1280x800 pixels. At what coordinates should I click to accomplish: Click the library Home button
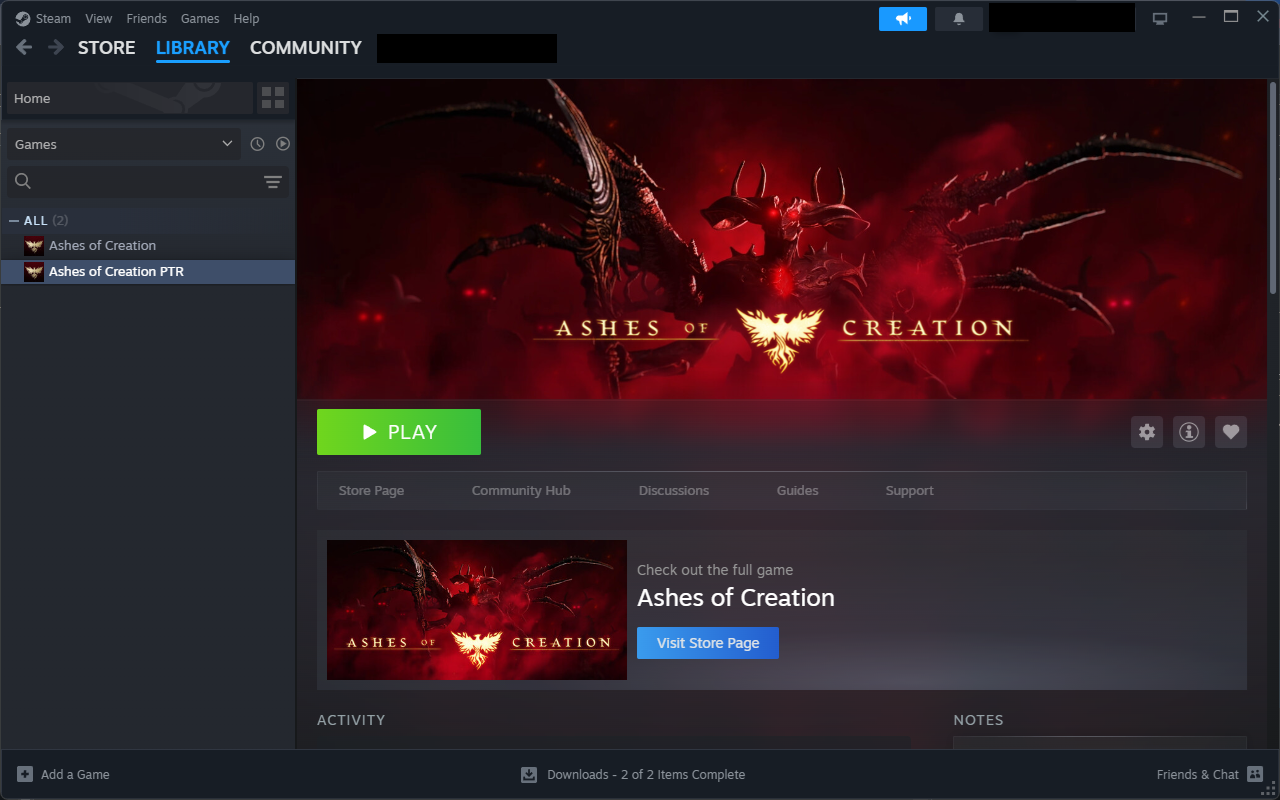click(x=130, y=98)
